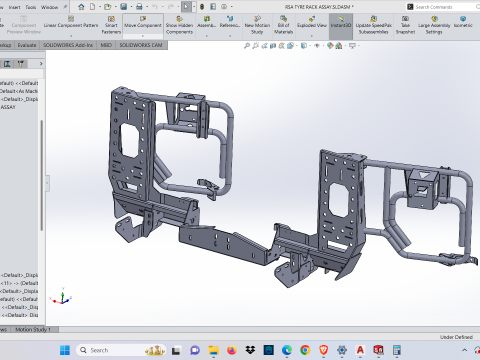Open Dropbox from the taskbar
The image size is (480, 360).
pyautogui.click(x=250, y=350)
